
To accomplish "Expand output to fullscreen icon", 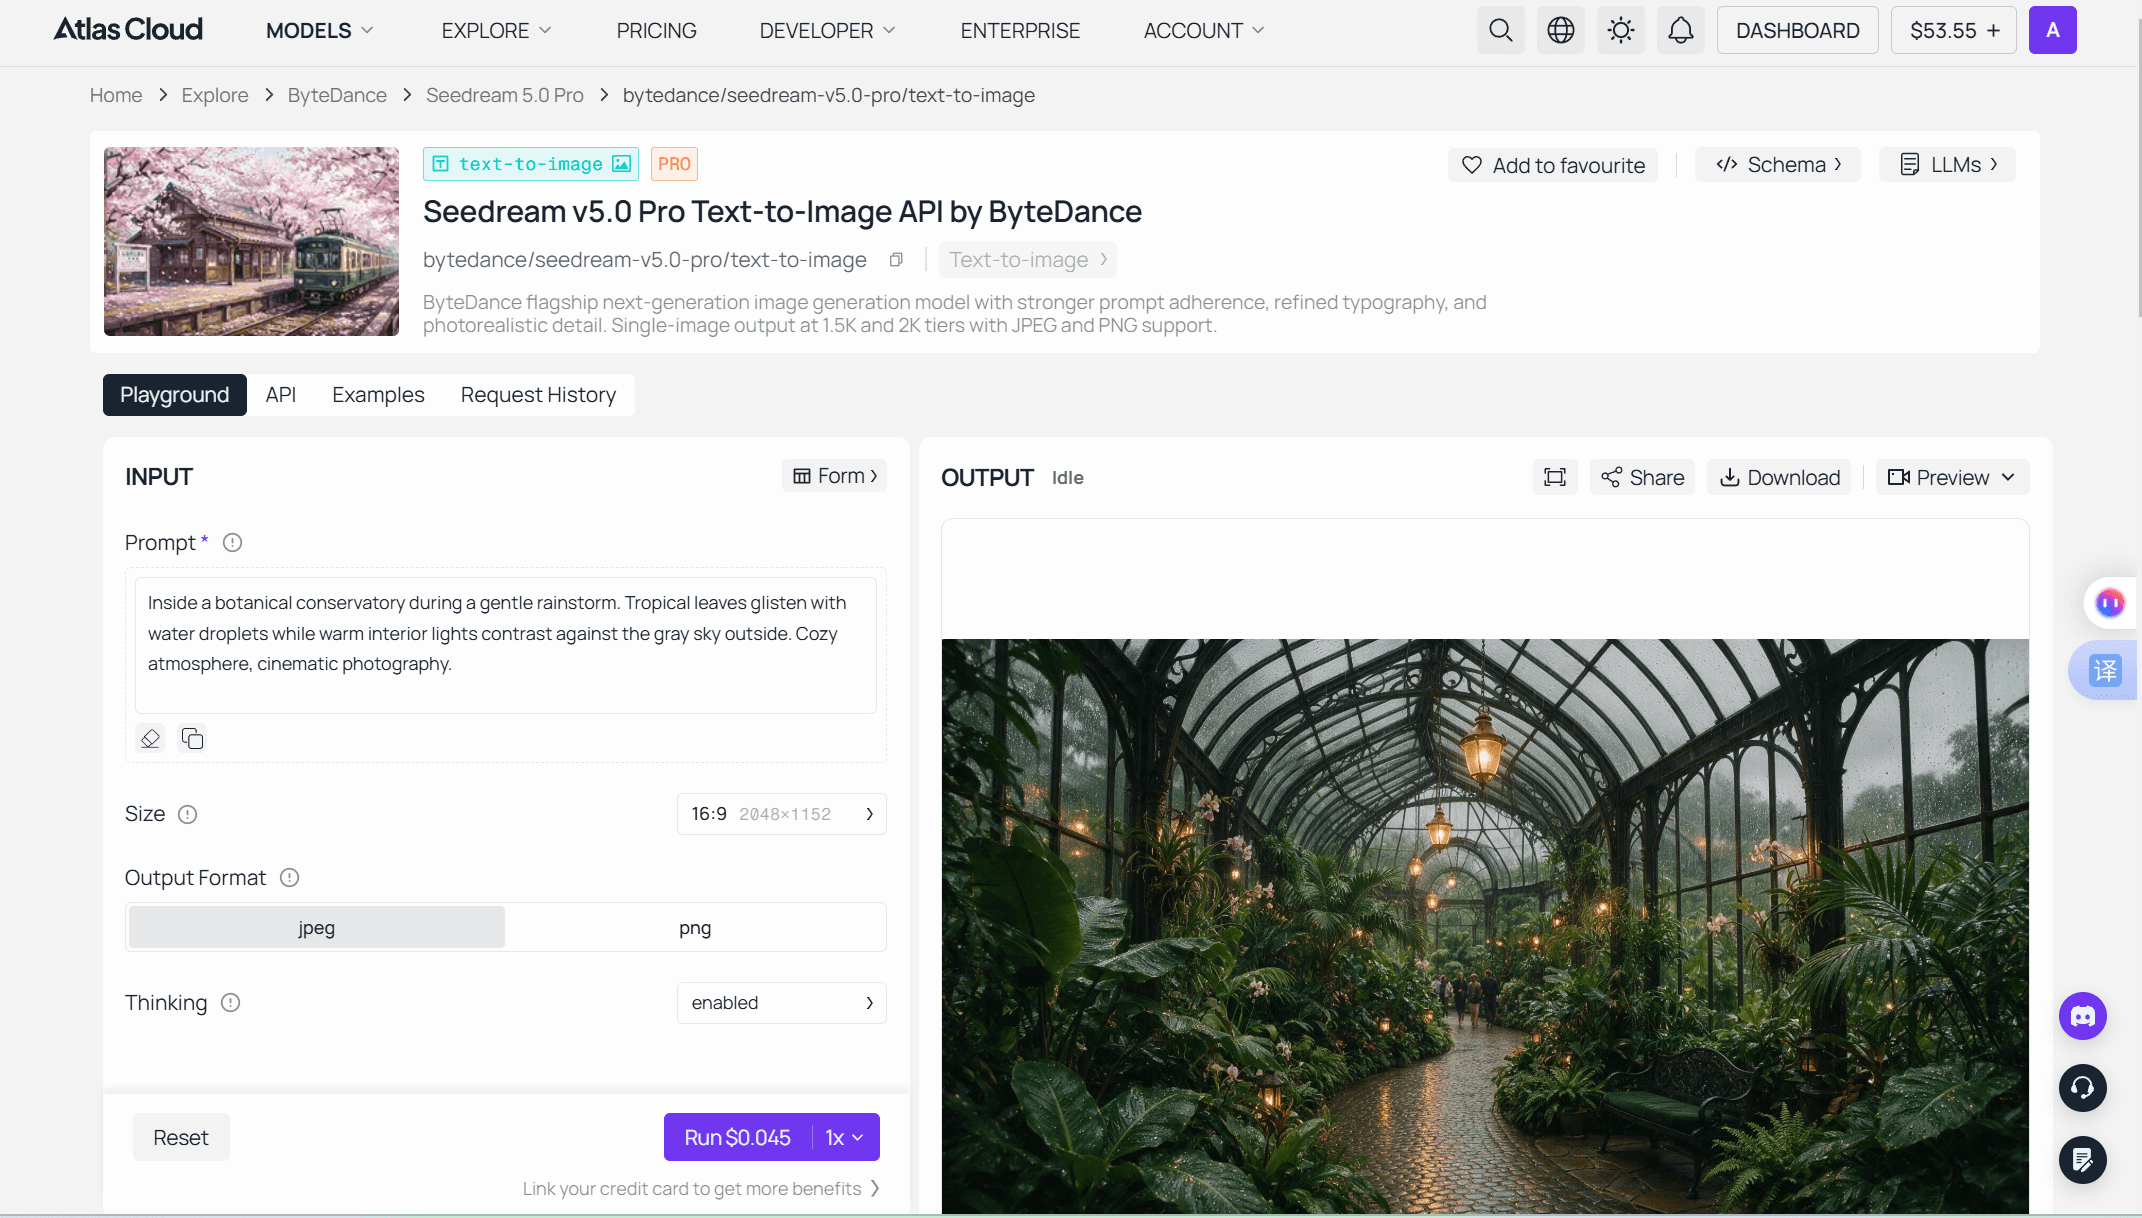I will [1555, 477].
